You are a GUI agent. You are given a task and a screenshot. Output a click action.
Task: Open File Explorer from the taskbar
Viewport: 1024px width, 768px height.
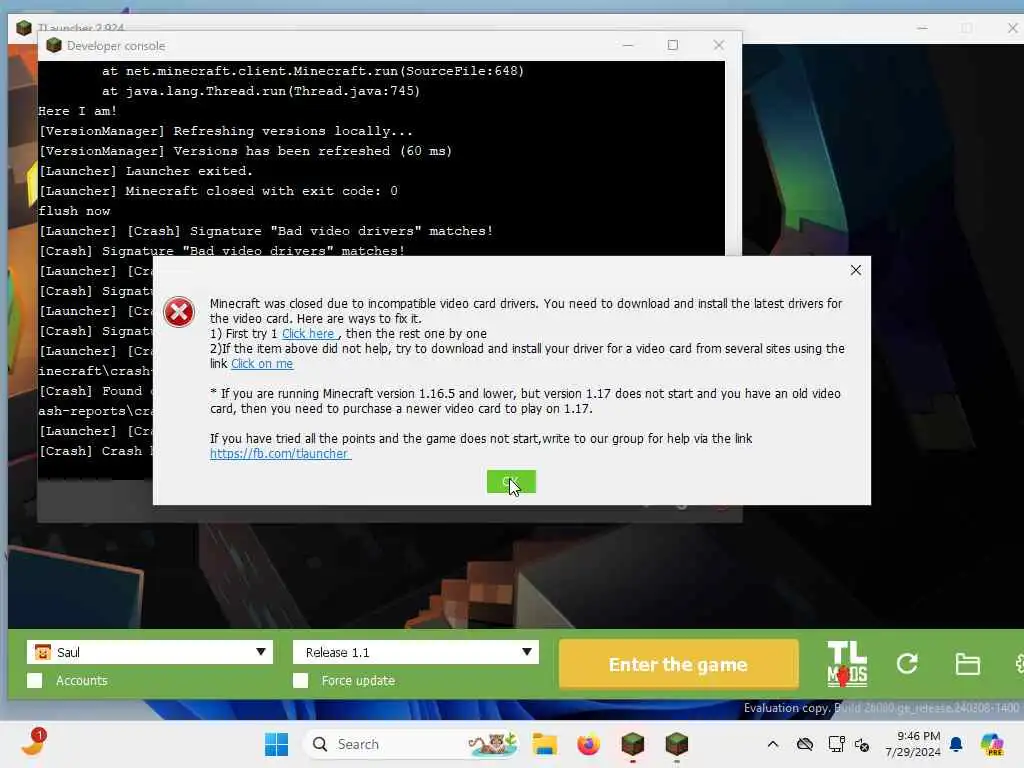[x=544, y=744]
